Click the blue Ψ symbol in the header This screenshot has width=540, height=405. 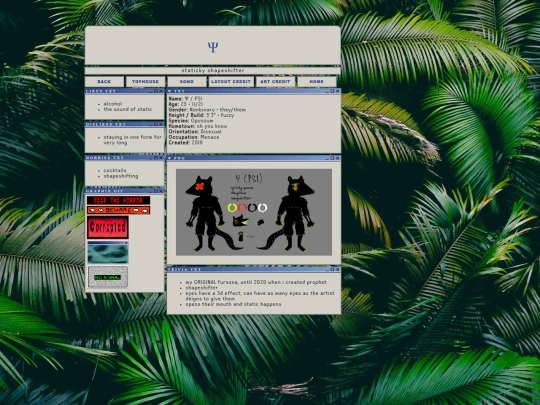213,46
